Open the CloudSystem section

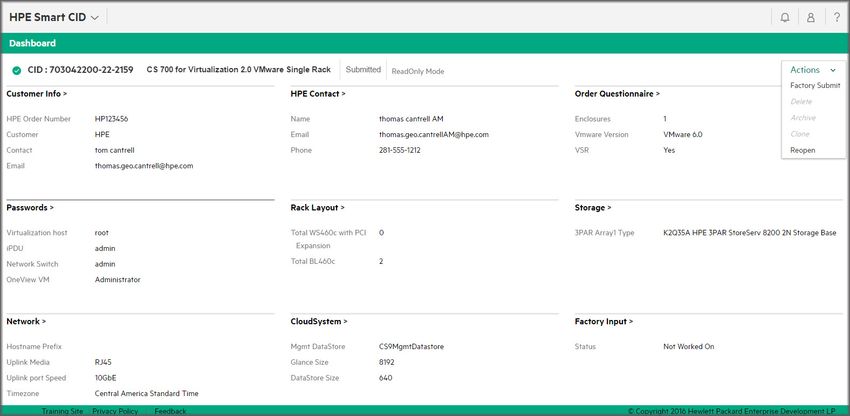(319, 322)
